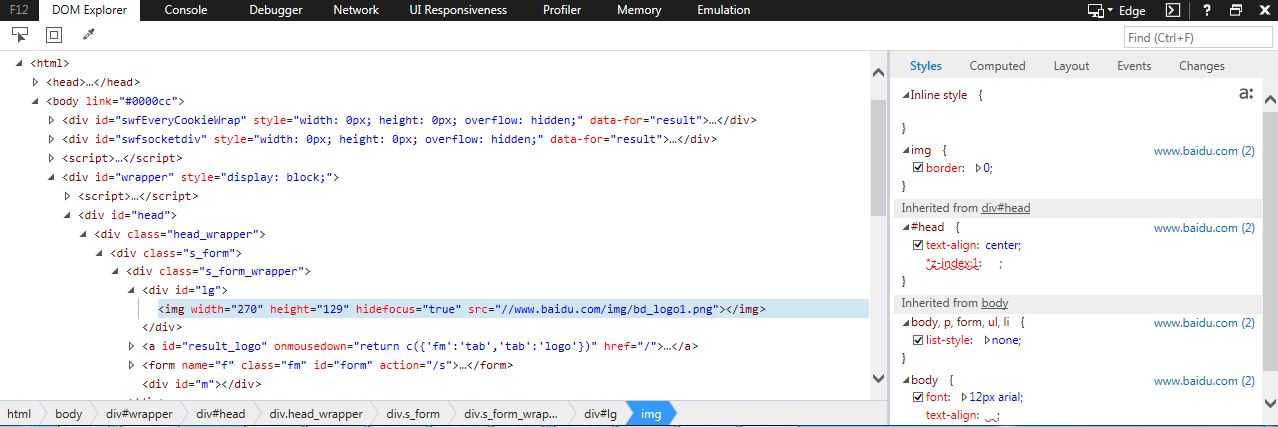Viewport: 1278px width, 427px height.
Task: Click the F12 label in the tab bar
Action: 19,10
